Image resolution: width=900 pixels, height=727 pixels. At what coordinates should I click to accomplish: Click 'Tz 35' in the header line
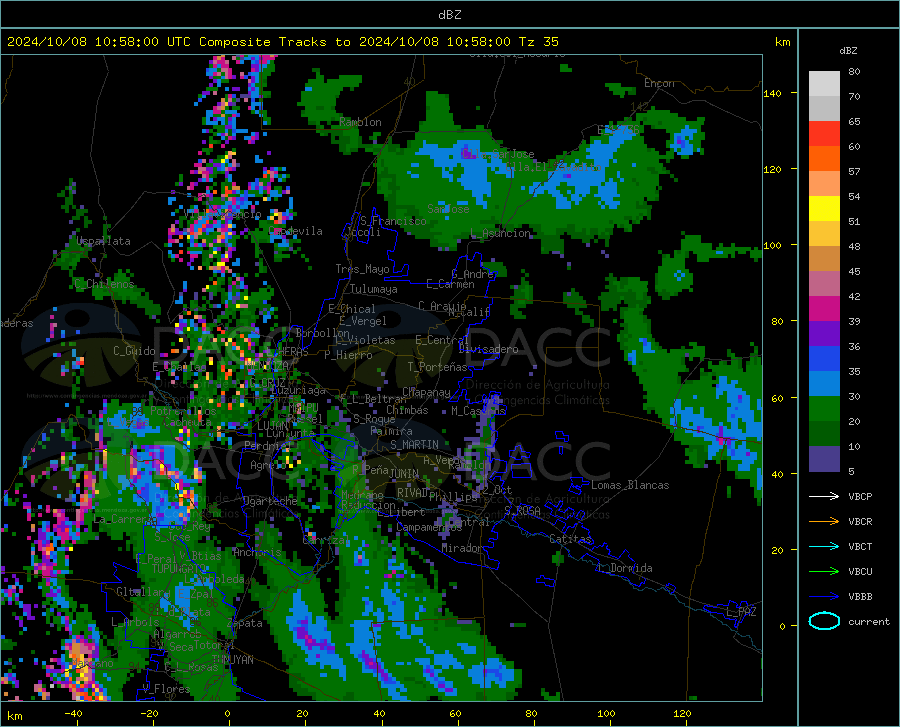tap(538, 41)
